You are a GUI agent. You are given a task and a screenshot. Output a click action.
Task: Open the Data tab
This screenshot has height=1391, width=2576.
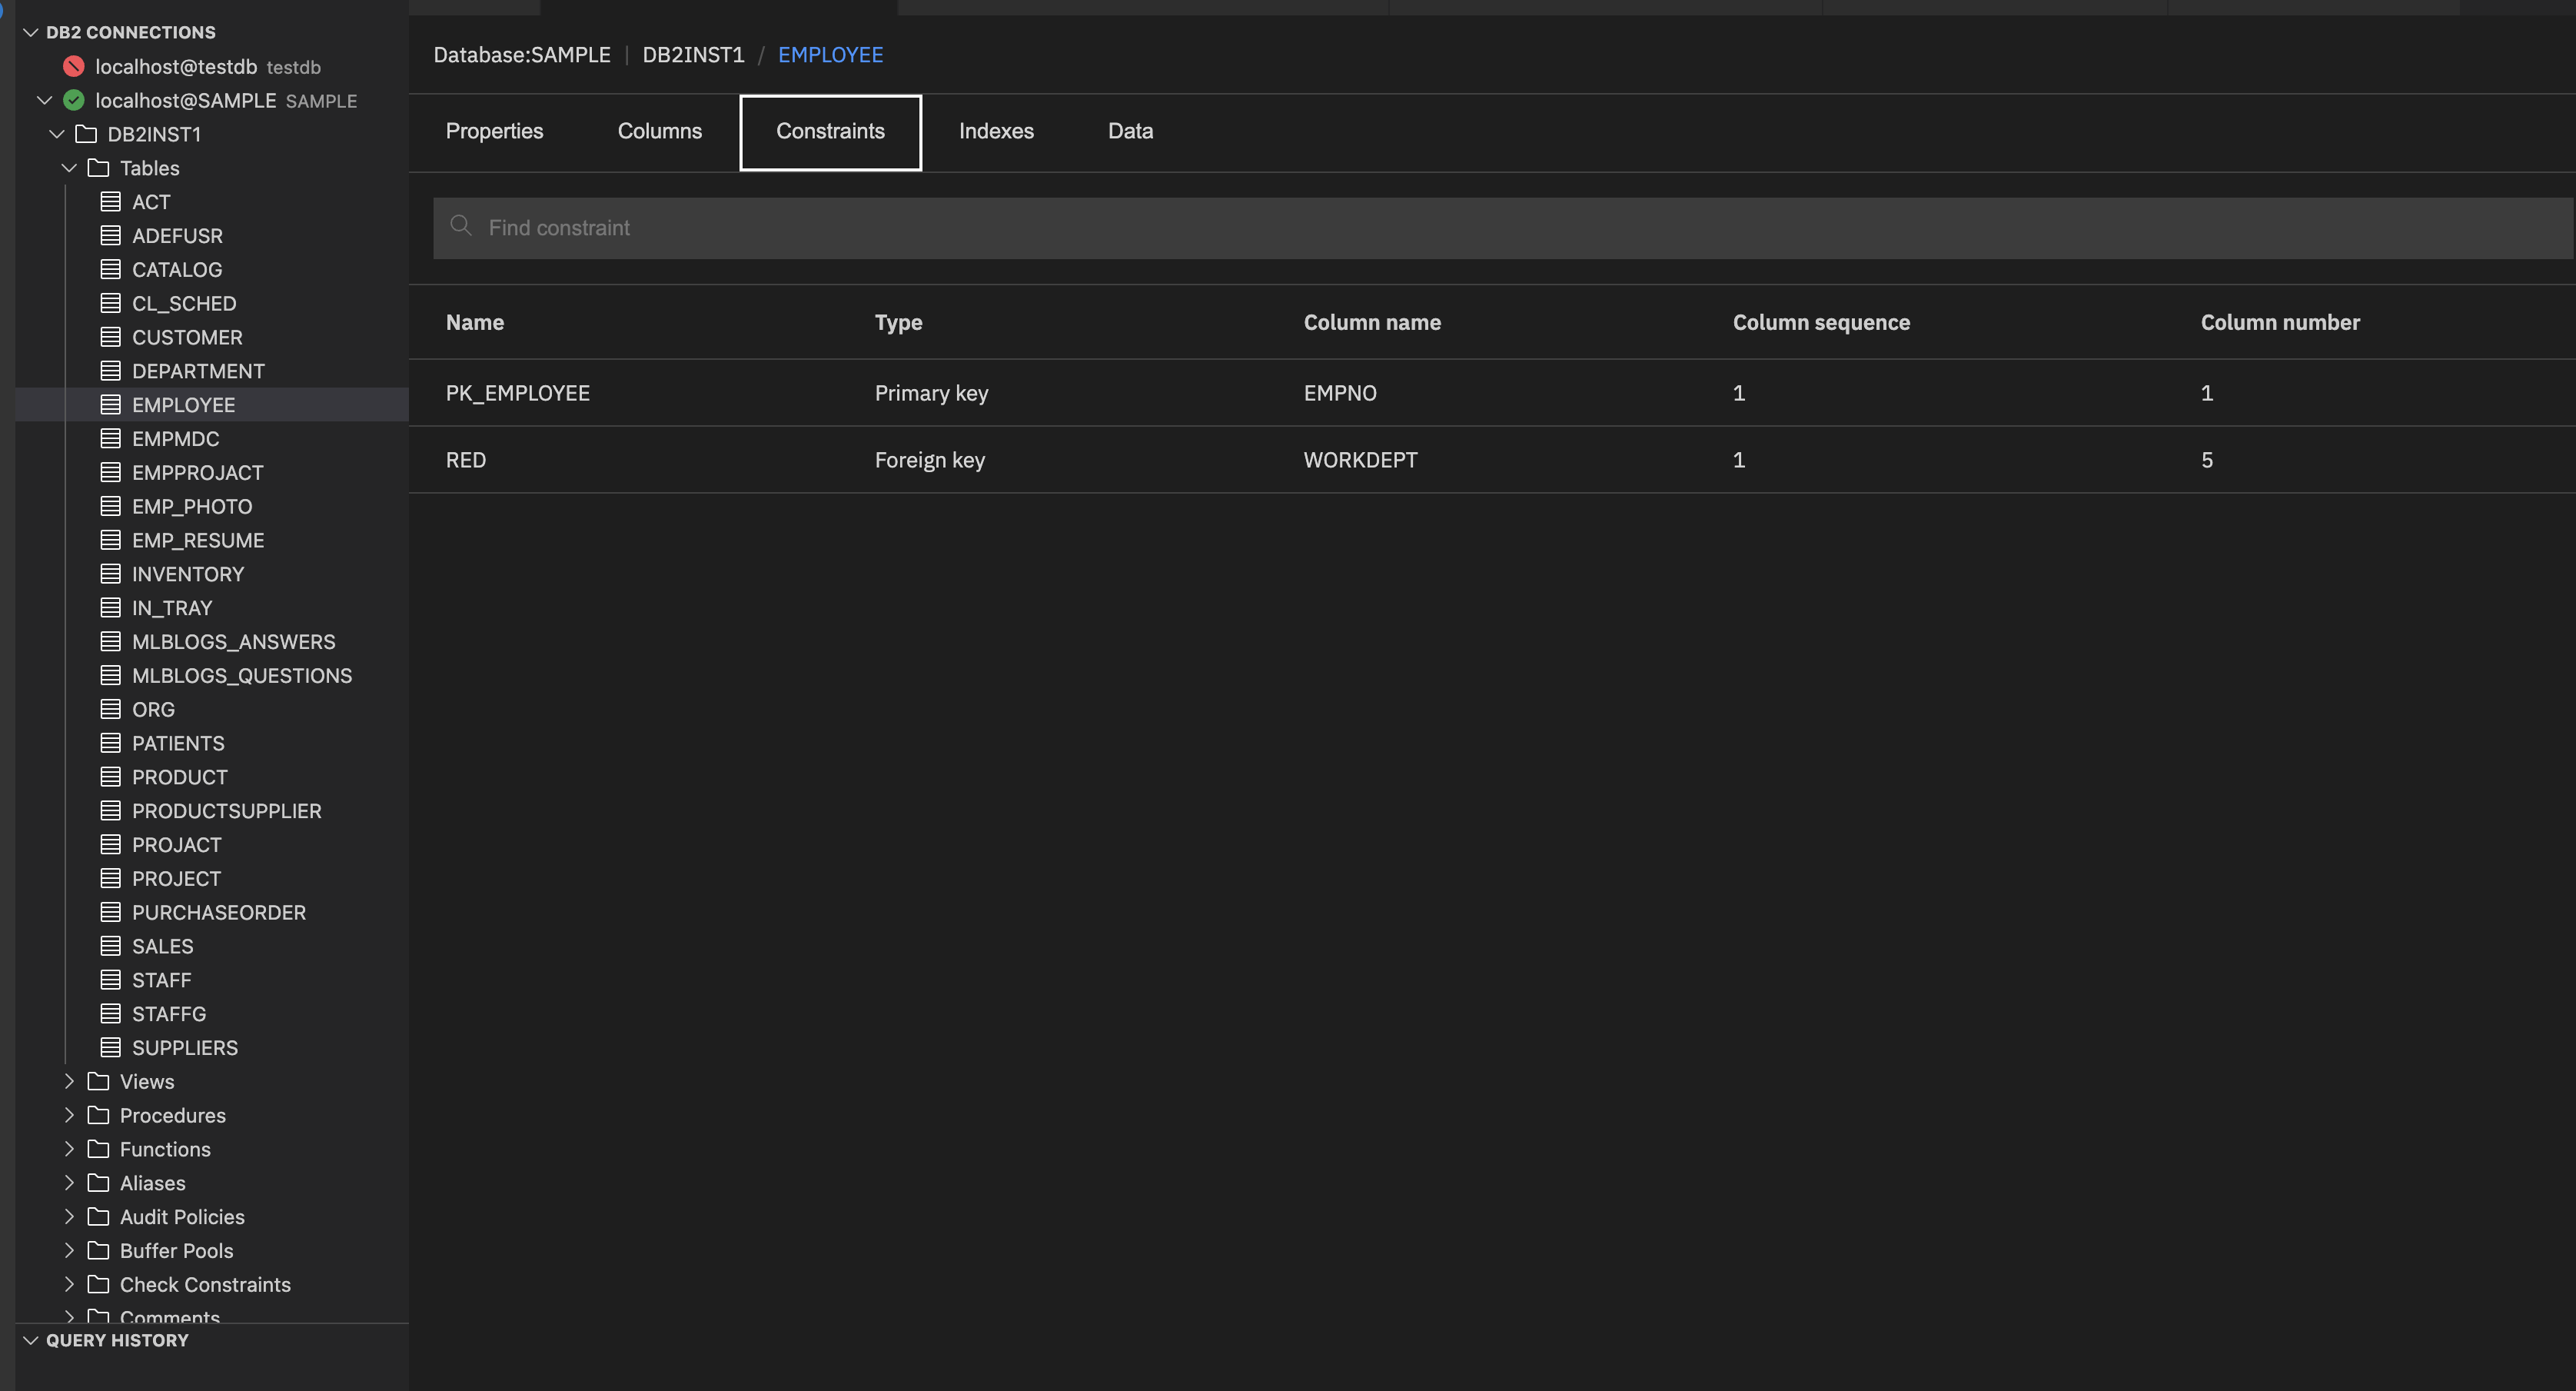coord(1129,131)
